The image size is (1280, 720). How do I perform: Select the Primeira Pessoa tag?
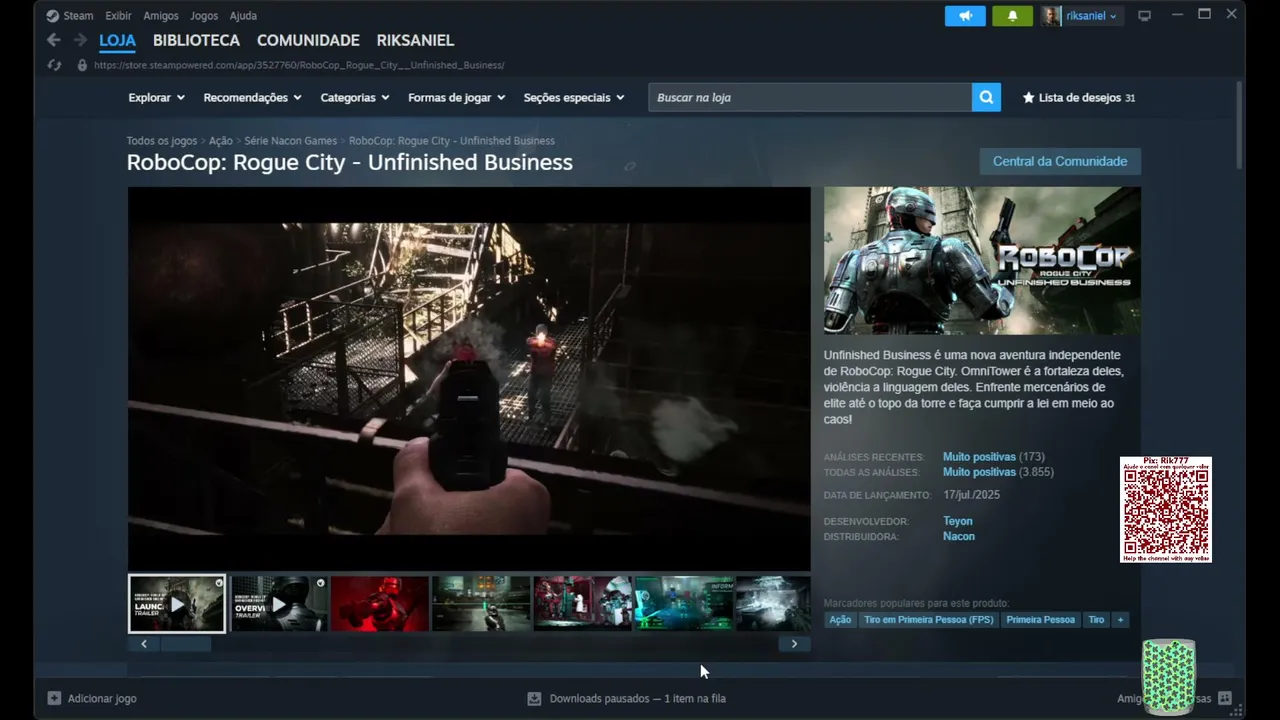coord(1041,620)
